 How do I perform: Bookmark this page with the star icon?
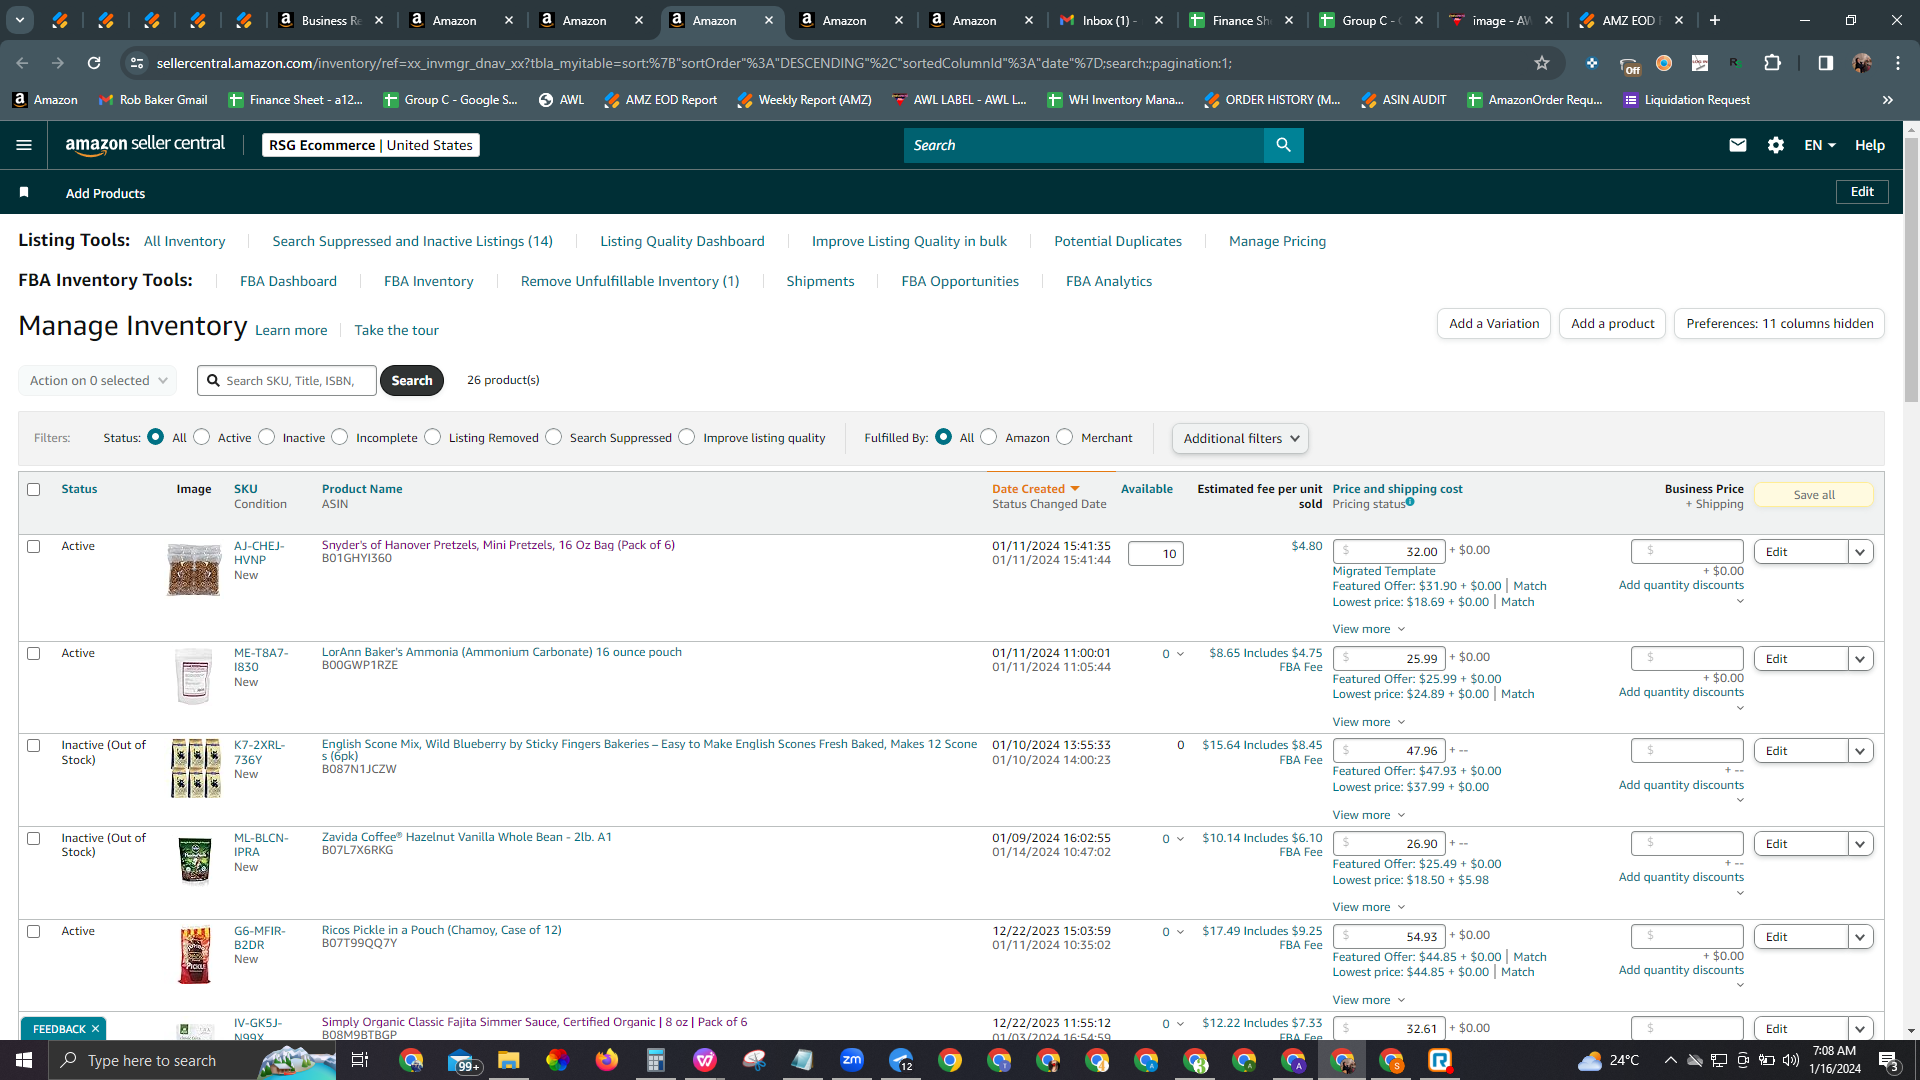pos(1542,63)
